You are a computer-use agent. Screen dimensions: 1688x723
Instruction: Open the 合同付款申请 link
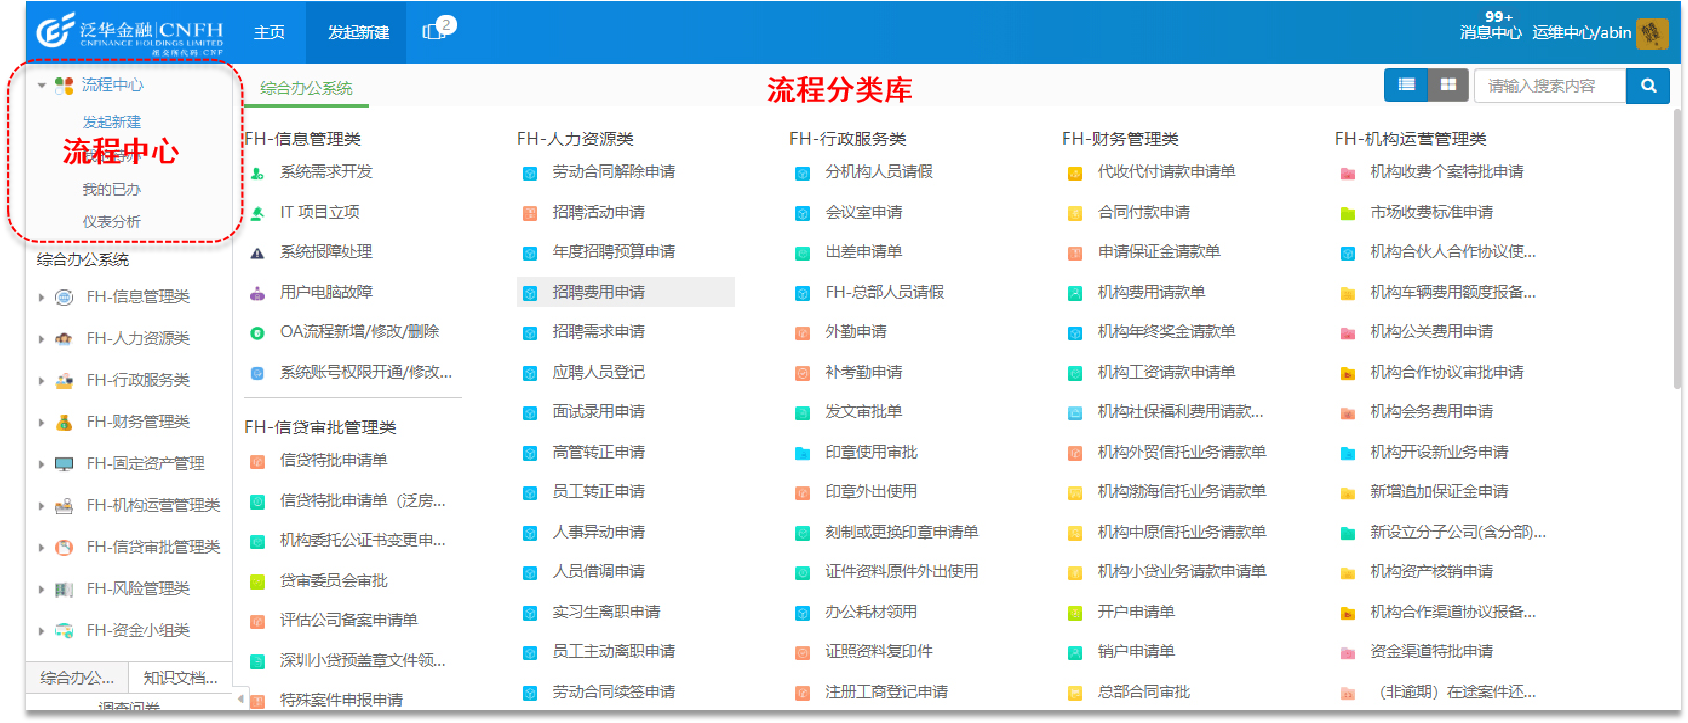(x=1143, y=212)
